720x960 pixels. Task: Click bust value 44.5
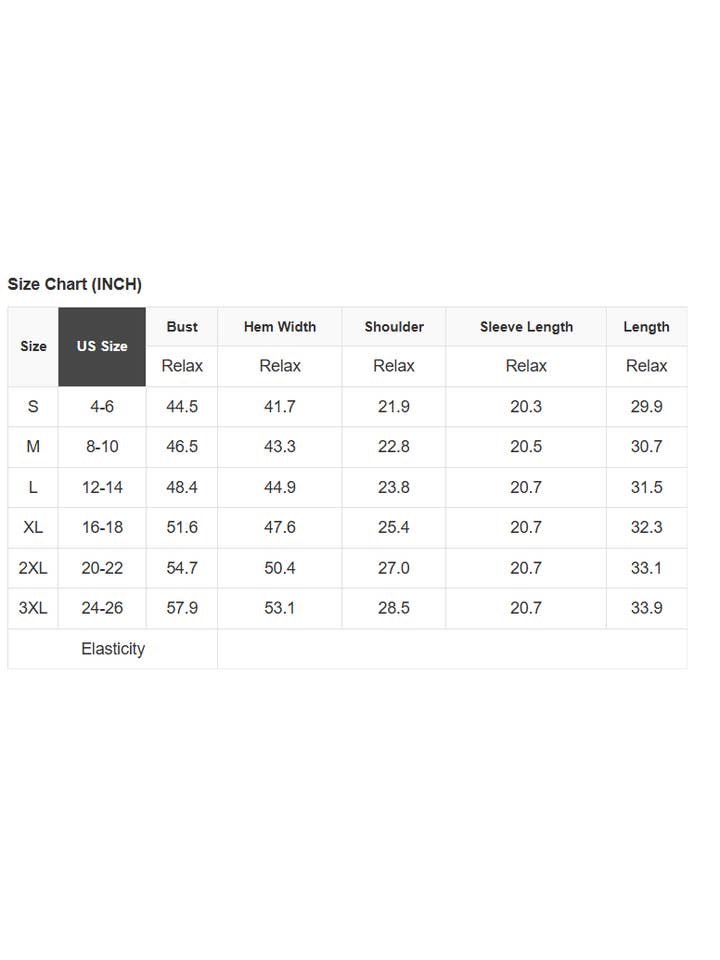(182, 407)
